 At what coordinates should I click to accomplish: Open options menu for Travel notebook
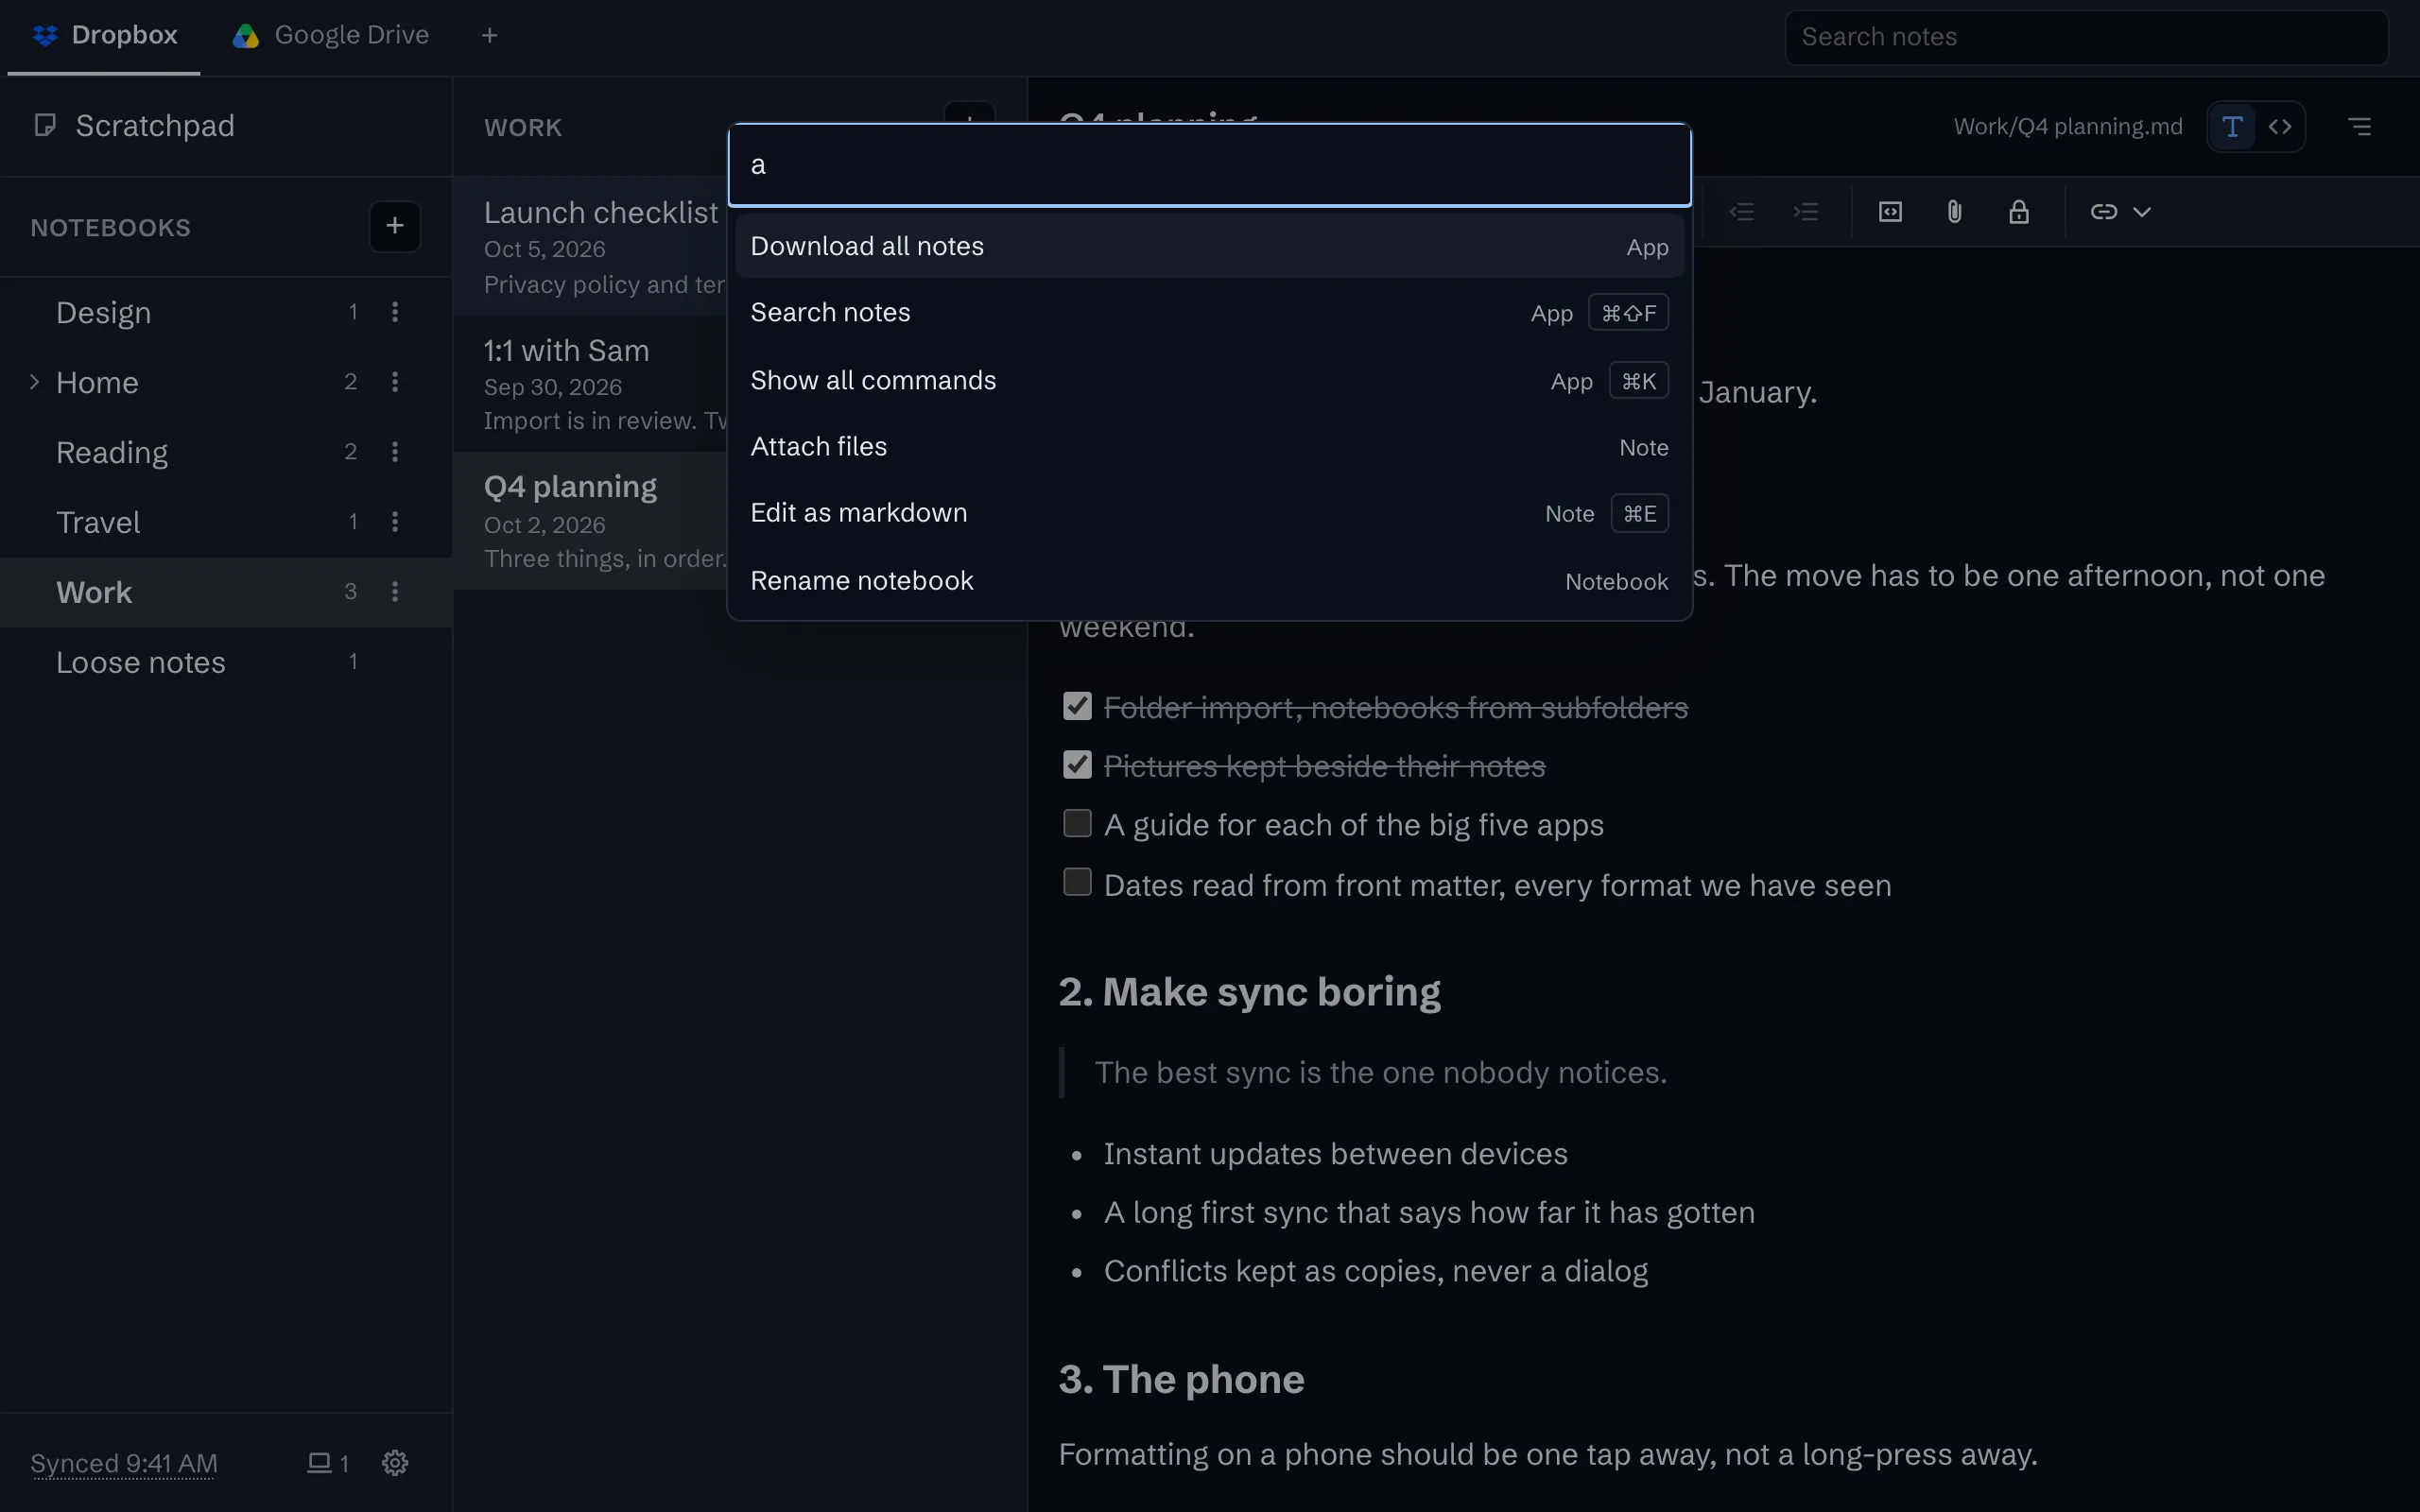[x=395, y=522]
